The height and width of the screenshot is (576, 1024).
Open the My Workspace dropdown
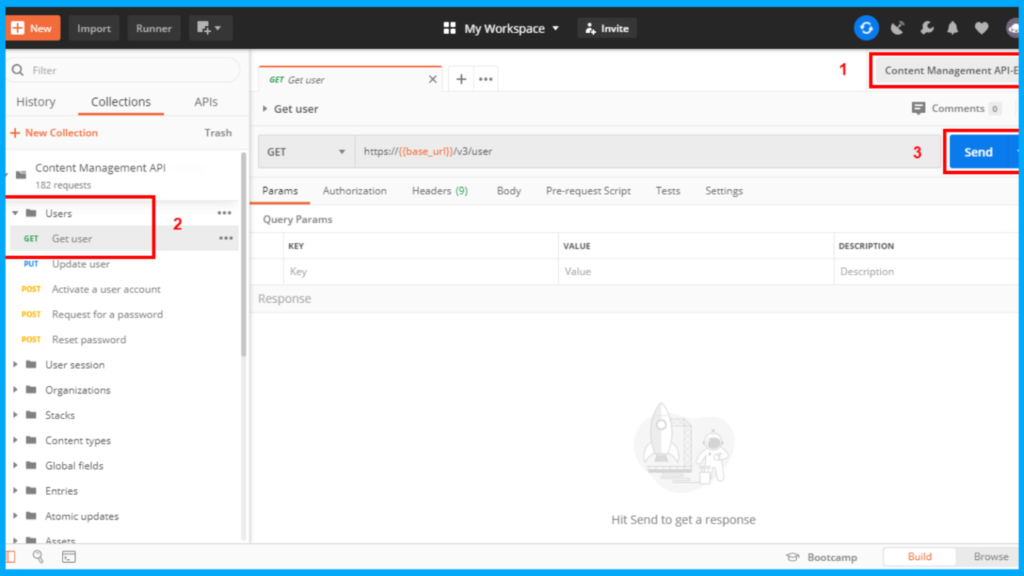pos(502,28)
